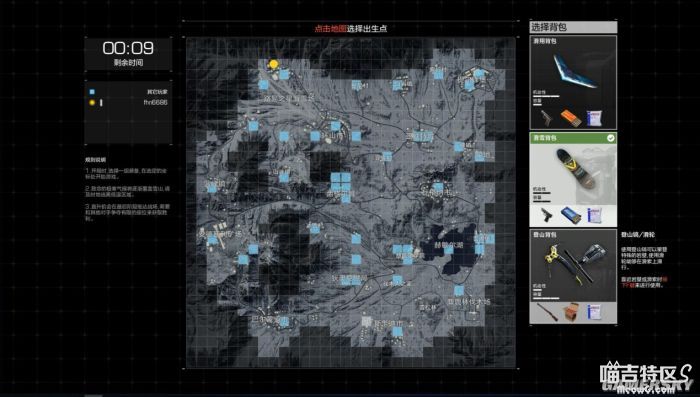Click the pistol icon in the snowboard backpack card
The image size is (700, 397).
[x=547, y=215]
